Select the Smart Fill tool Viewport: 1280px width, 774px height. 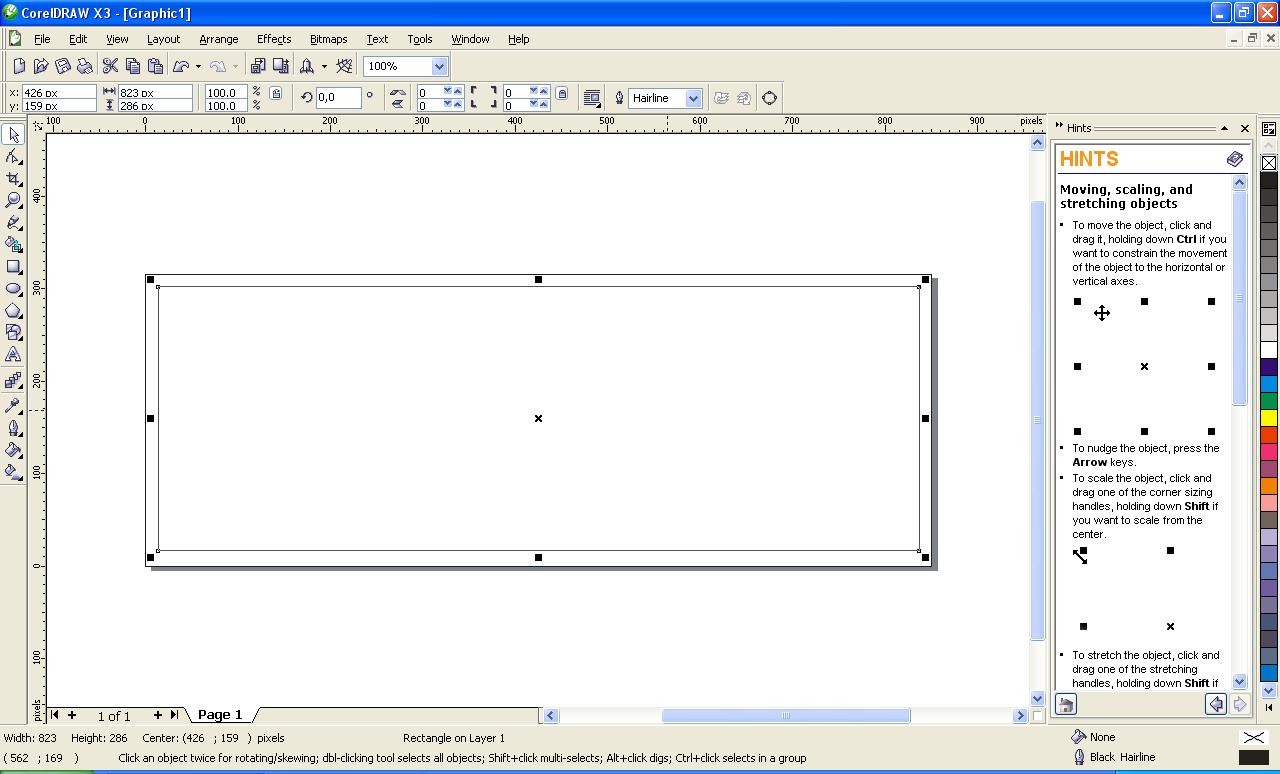click(x=14, y=244)
